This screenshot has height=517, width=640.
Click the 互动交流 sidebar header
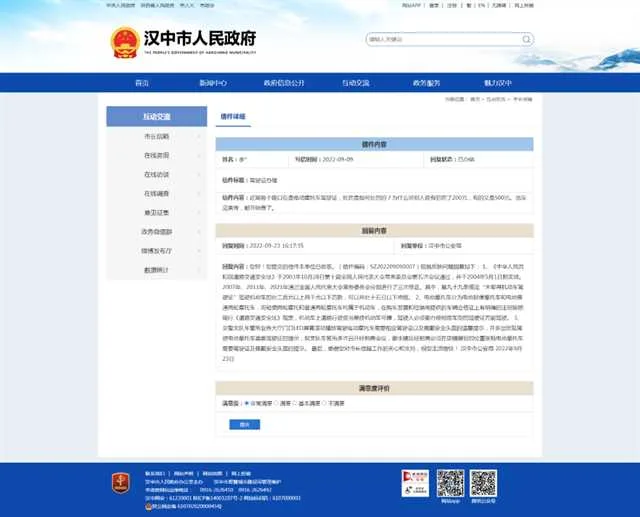(x=157, y=117)
